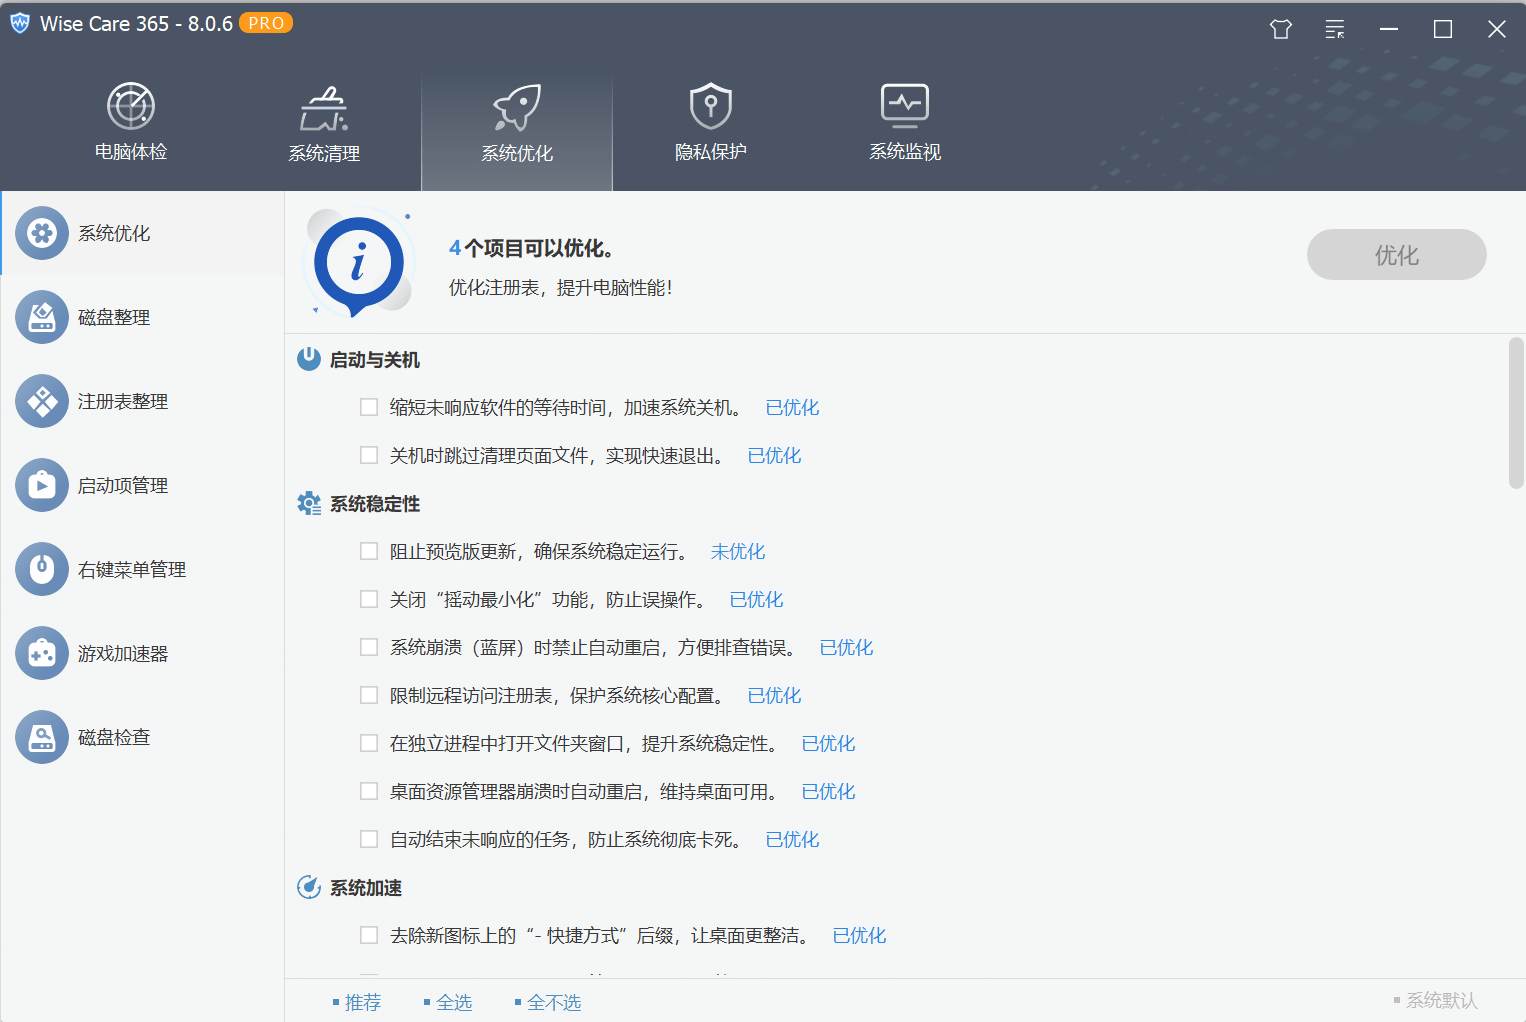
Task: Open the menu list icon in title bar
Action: 1335,29
